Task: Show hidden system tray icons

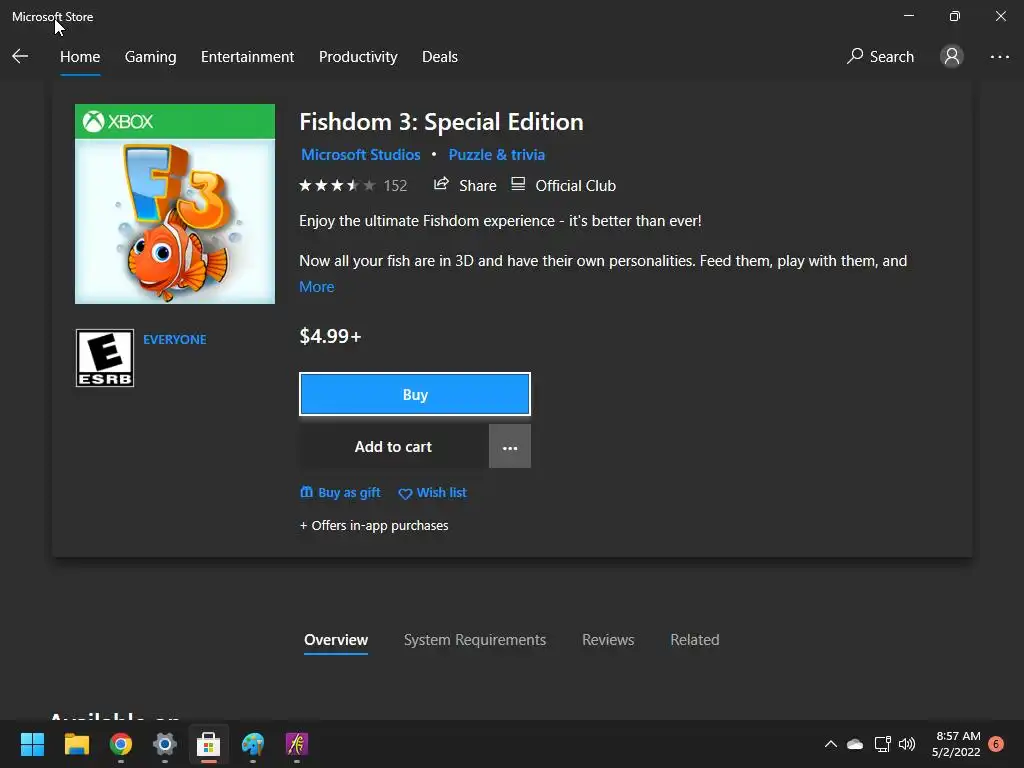Action: pos(831,744)
